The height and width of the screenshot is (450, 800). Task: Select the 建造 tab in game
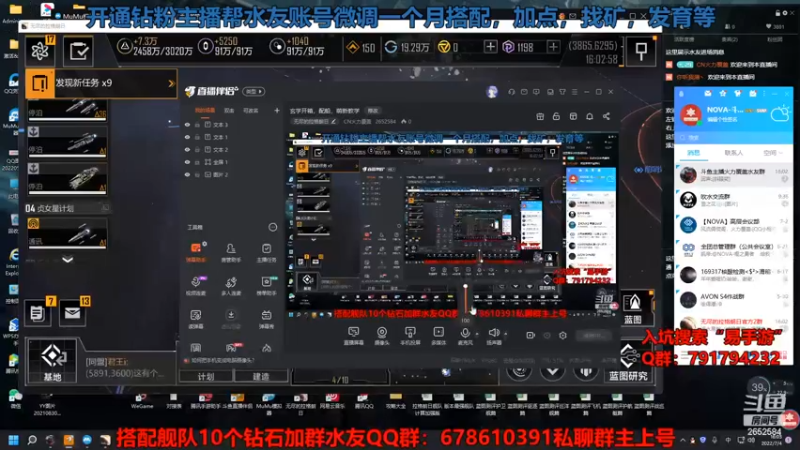click(261, 377)
